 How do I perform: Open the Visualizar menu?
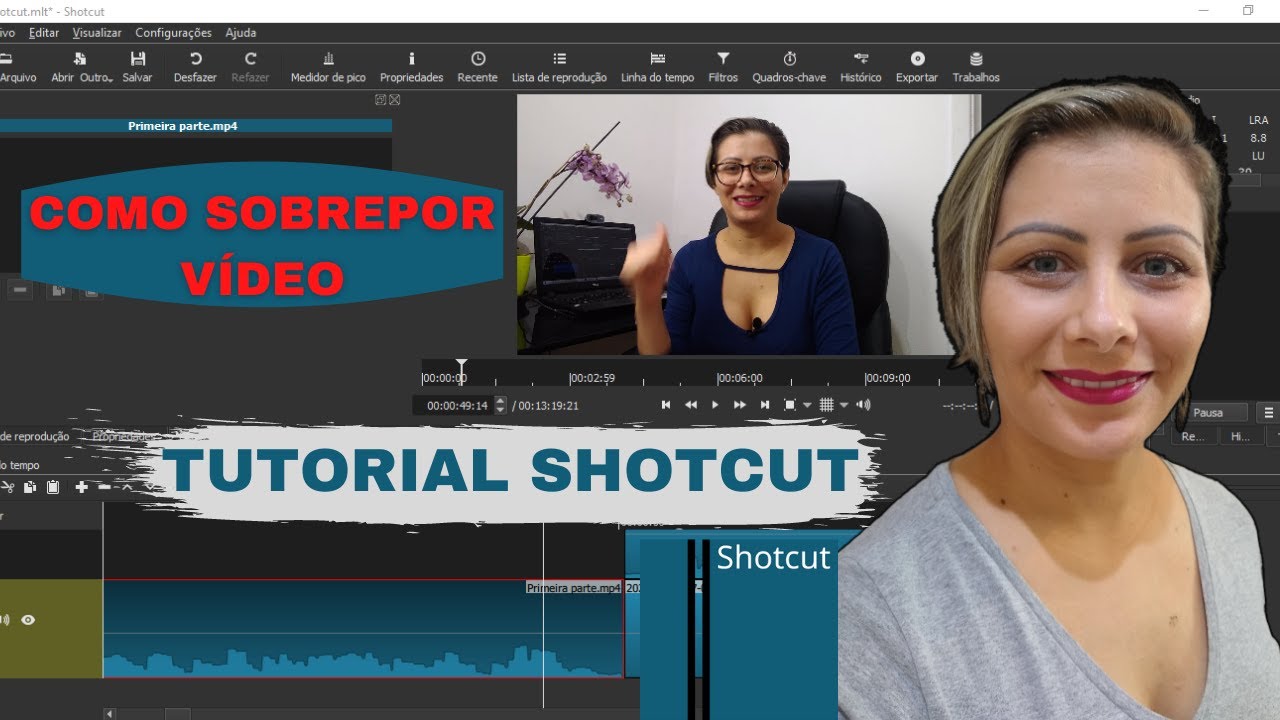point(97,33)
